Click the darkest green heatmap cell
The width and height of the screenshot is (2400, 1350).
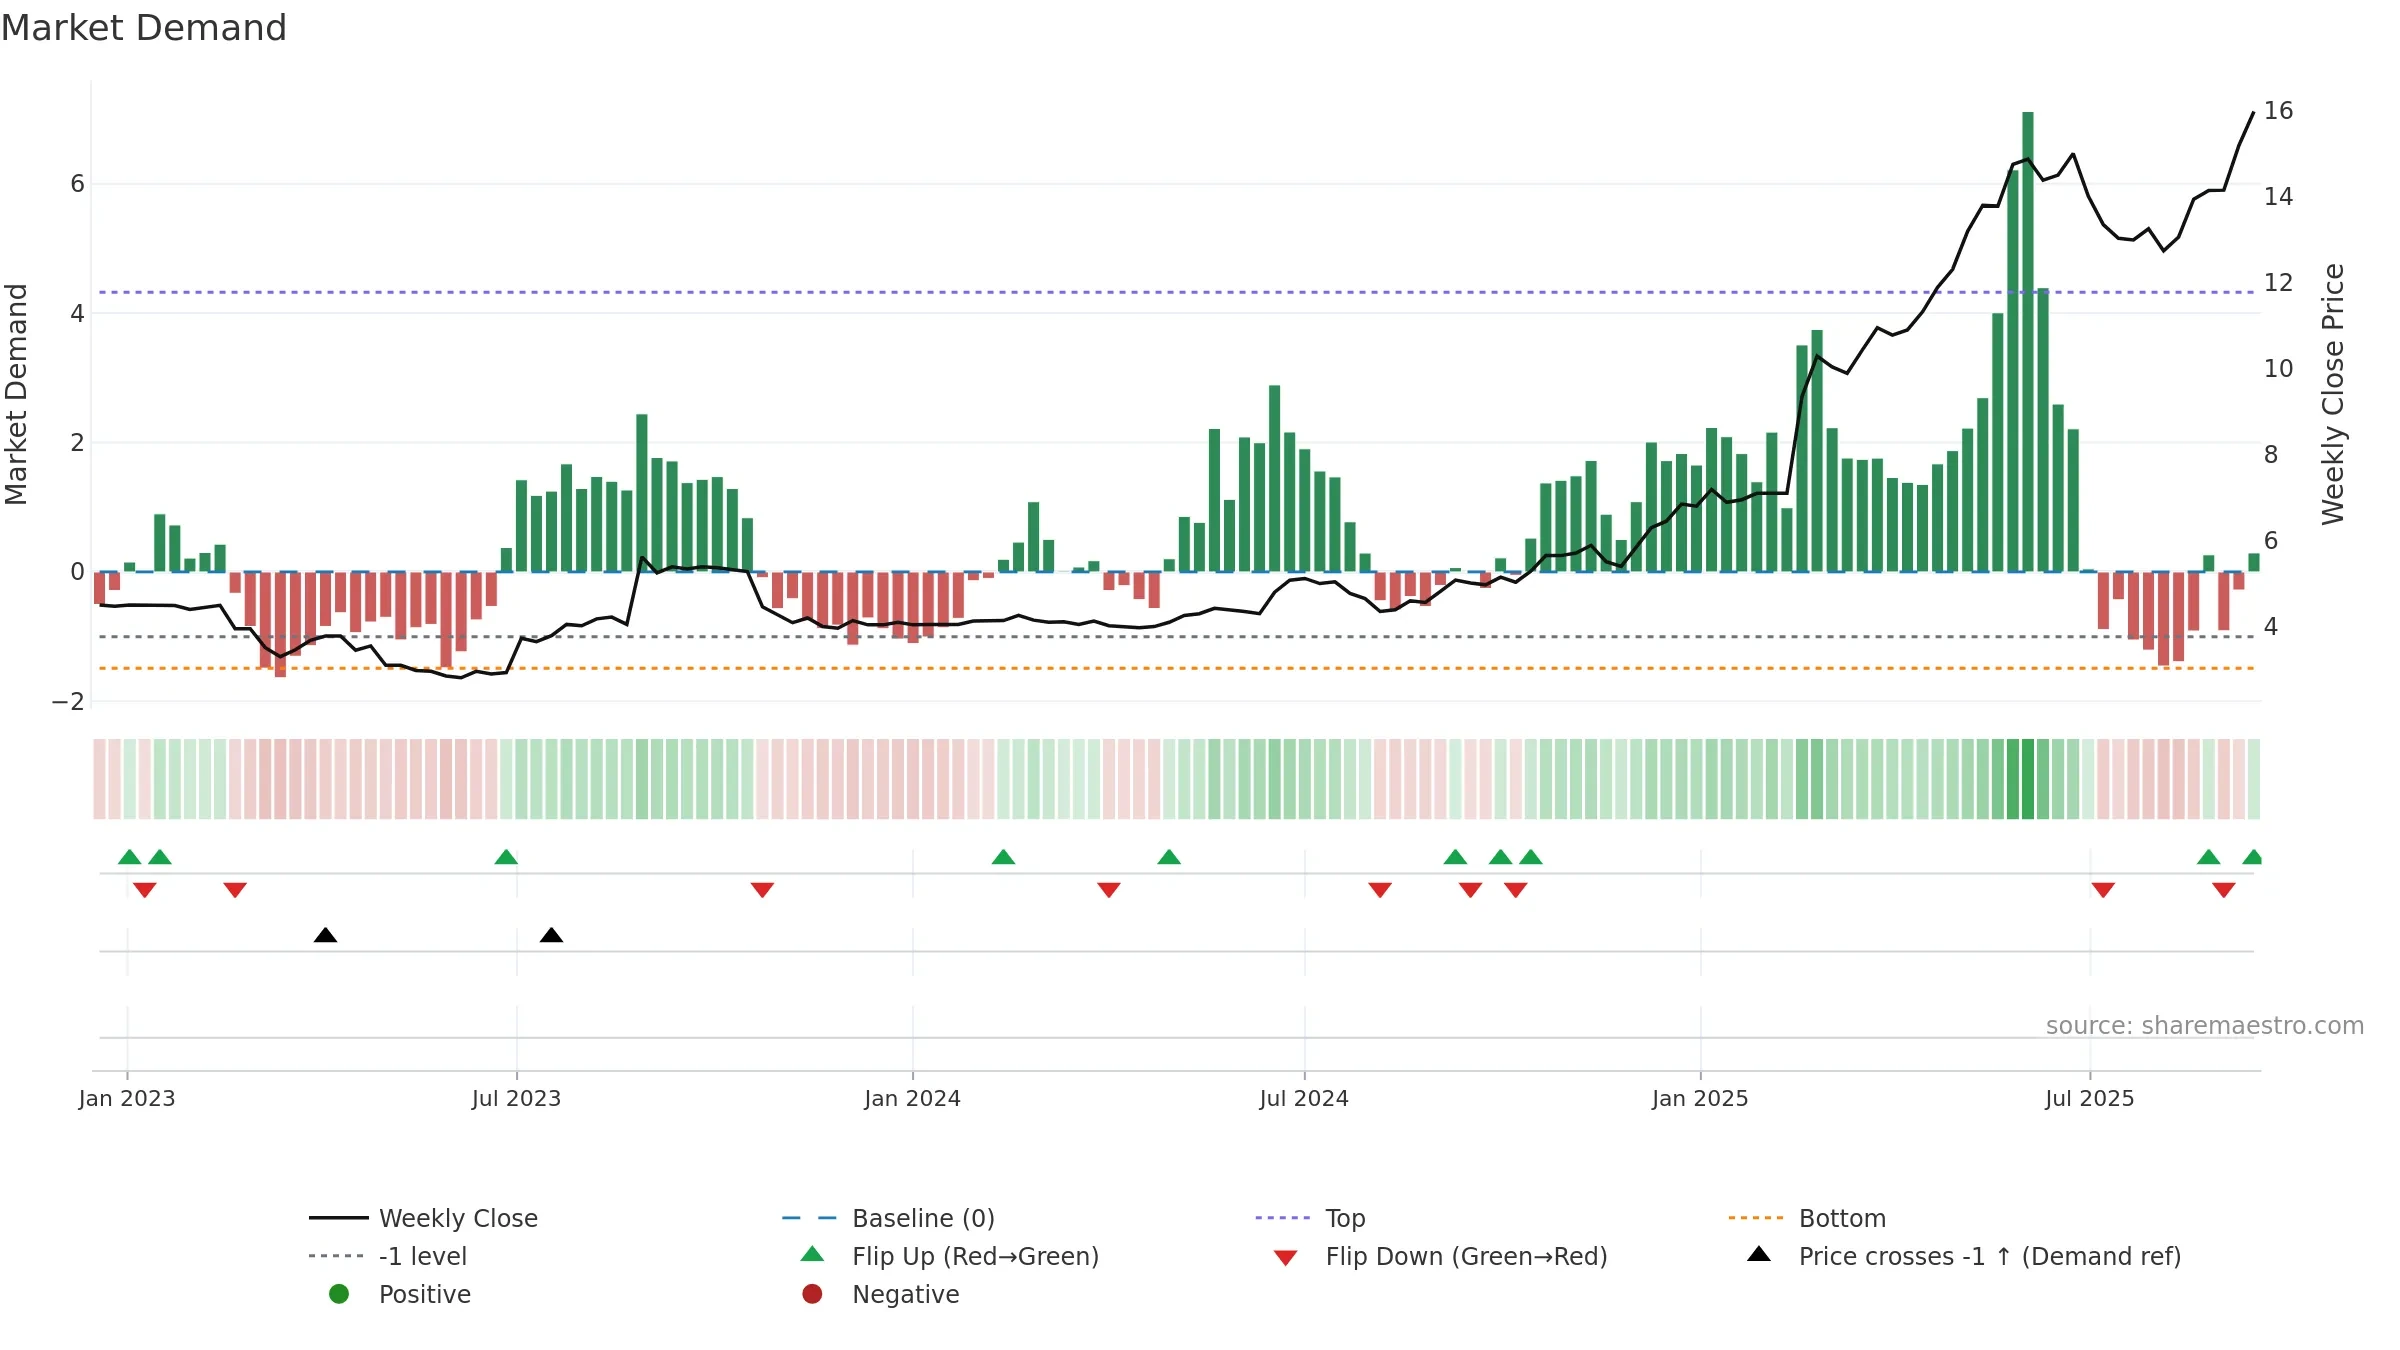tap(2028, 779)
